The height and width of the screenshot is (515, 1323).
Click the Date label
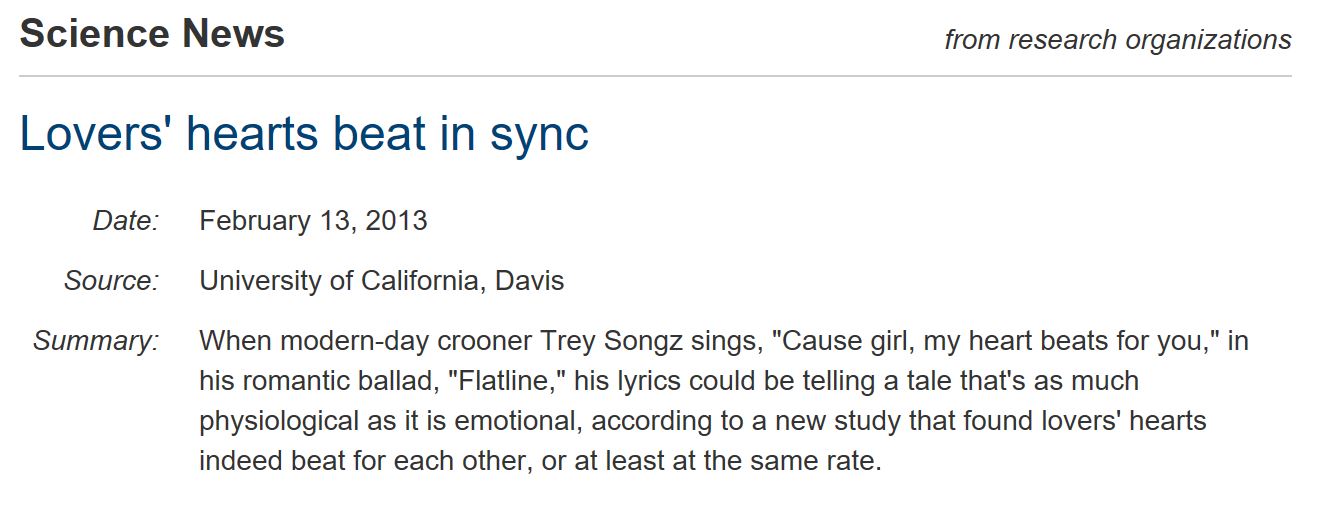126,221
